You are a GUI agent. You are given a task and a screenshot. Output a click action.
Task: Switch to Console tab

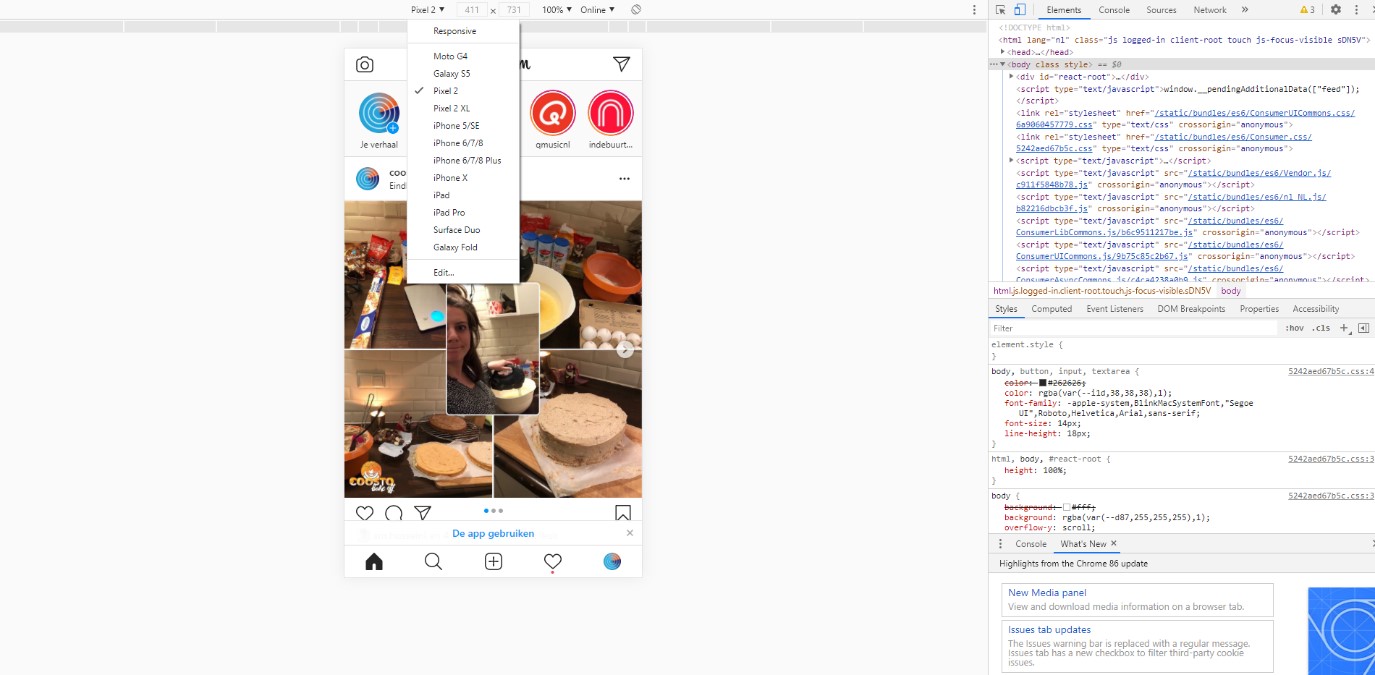click(1114, 10)
